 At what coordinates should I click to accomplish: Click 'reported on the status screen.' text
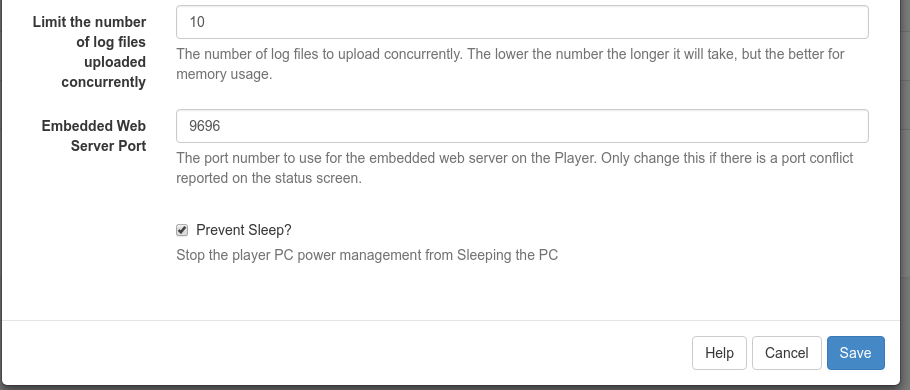coord(269,178)
